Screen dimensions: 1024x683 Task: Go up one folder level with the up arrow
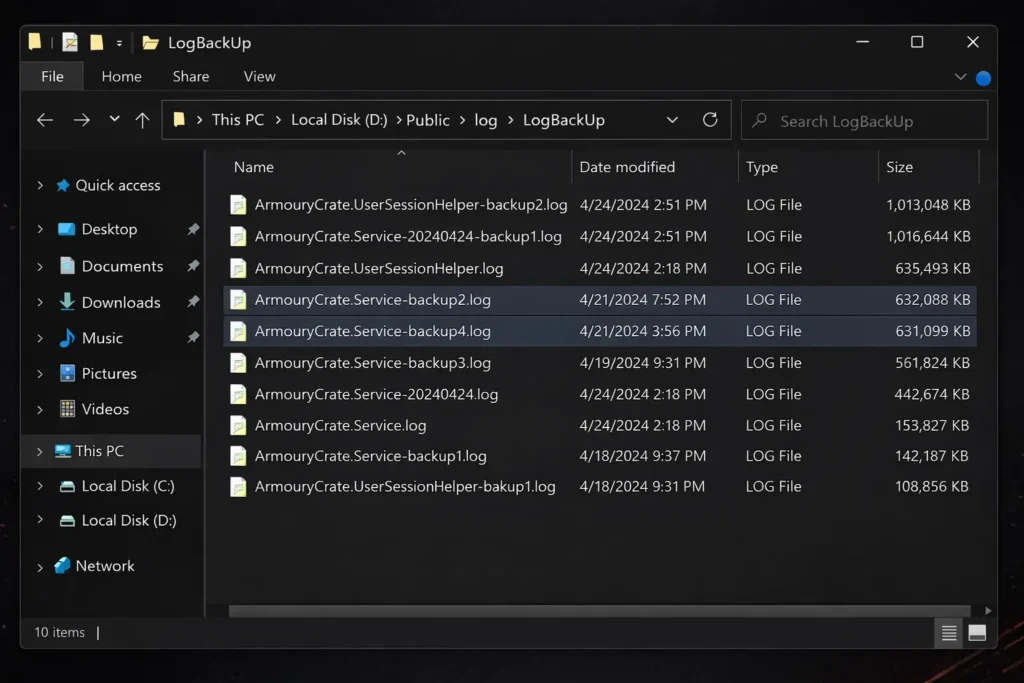click(142, 119)
